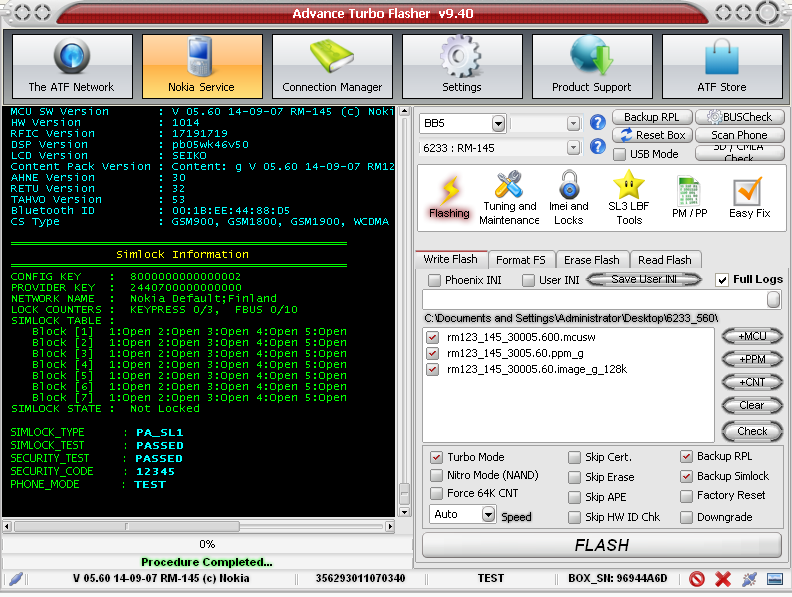Click the +CNT button
792x597 pixels.
click(x=752, y=382)
